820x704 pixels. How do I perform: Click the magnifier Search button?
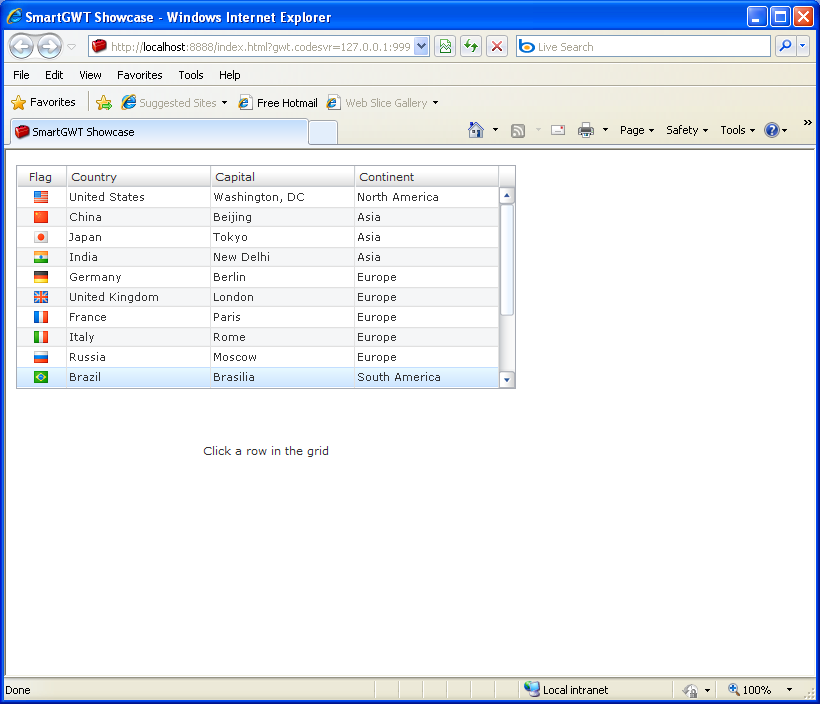tap(785, 47)
